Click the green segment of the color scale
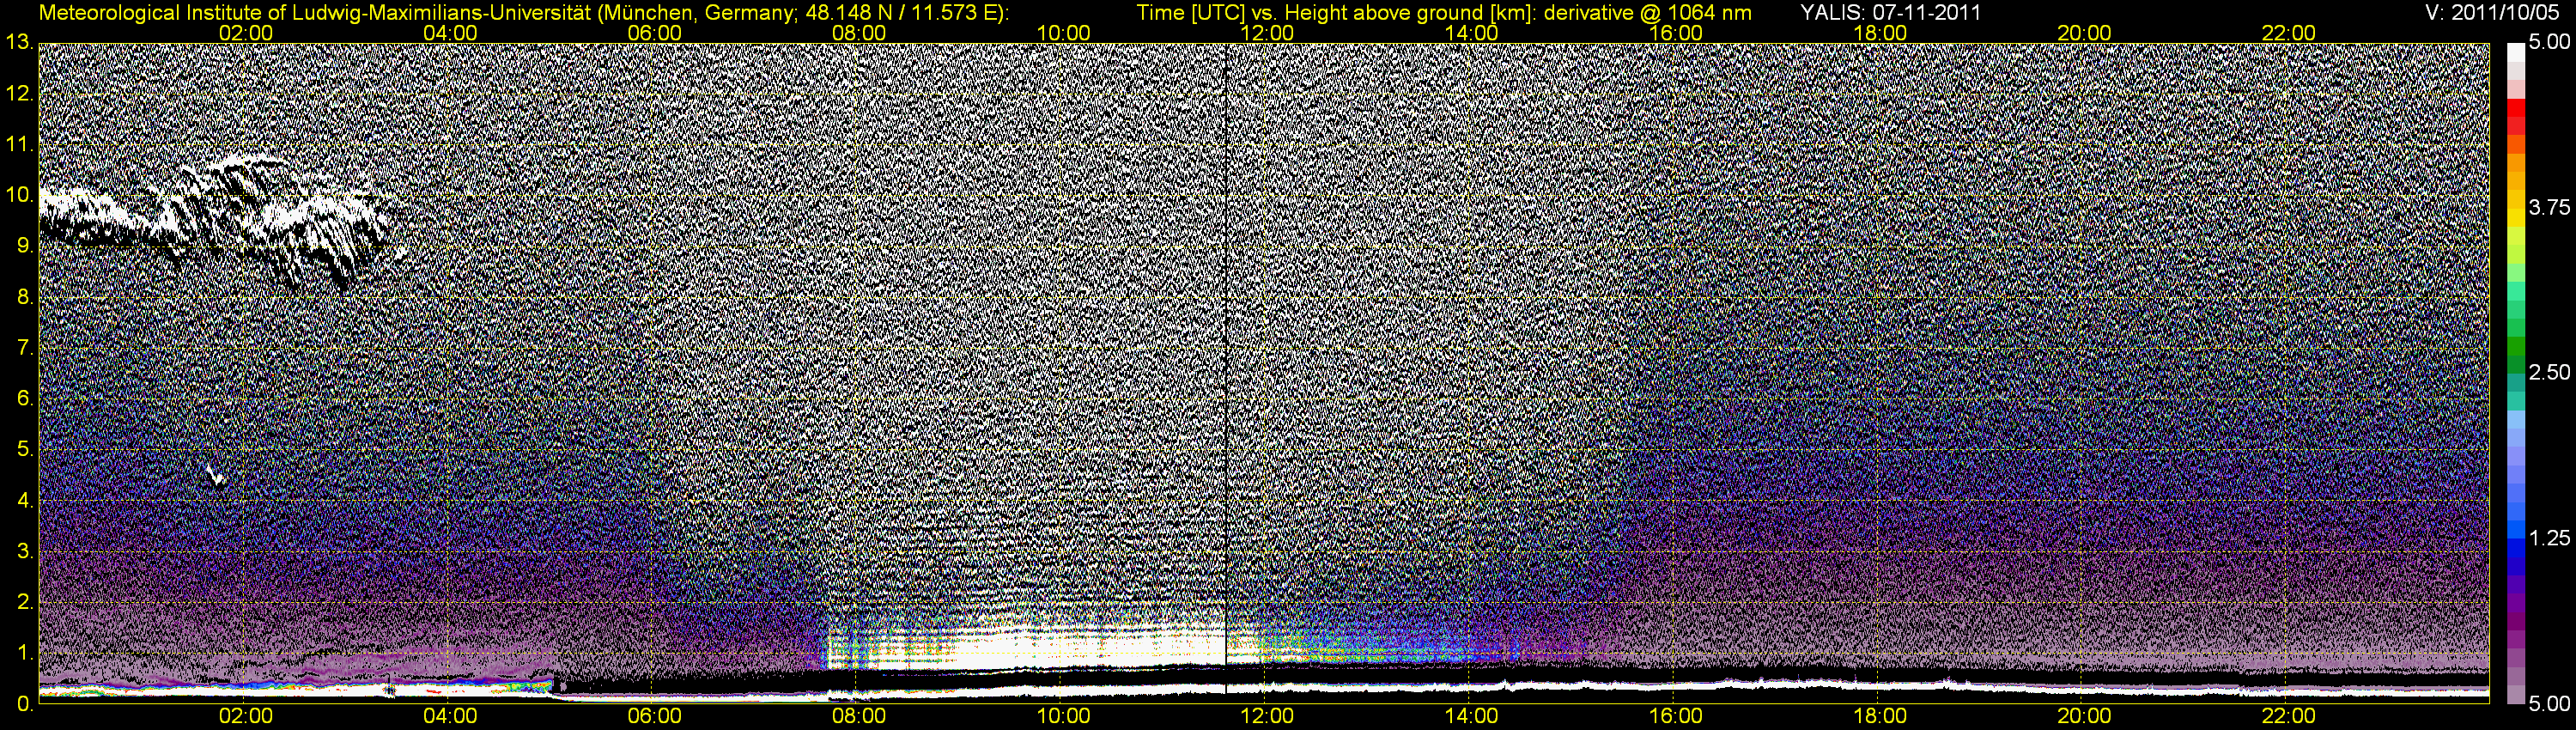 (2517, 345)
